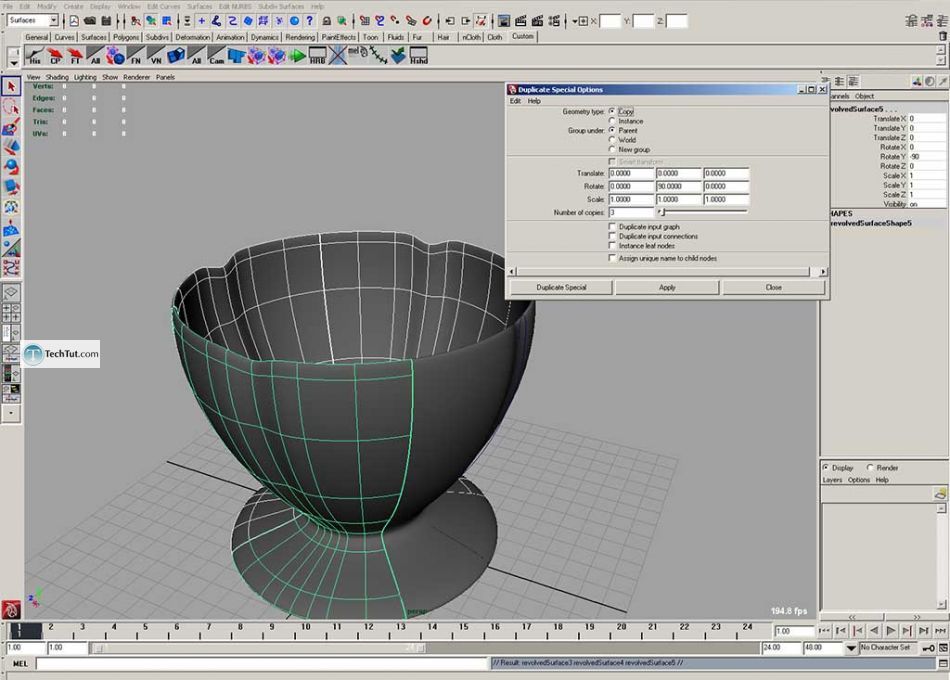
Task: Select the Render layer radio button
Action: point(870,467)
